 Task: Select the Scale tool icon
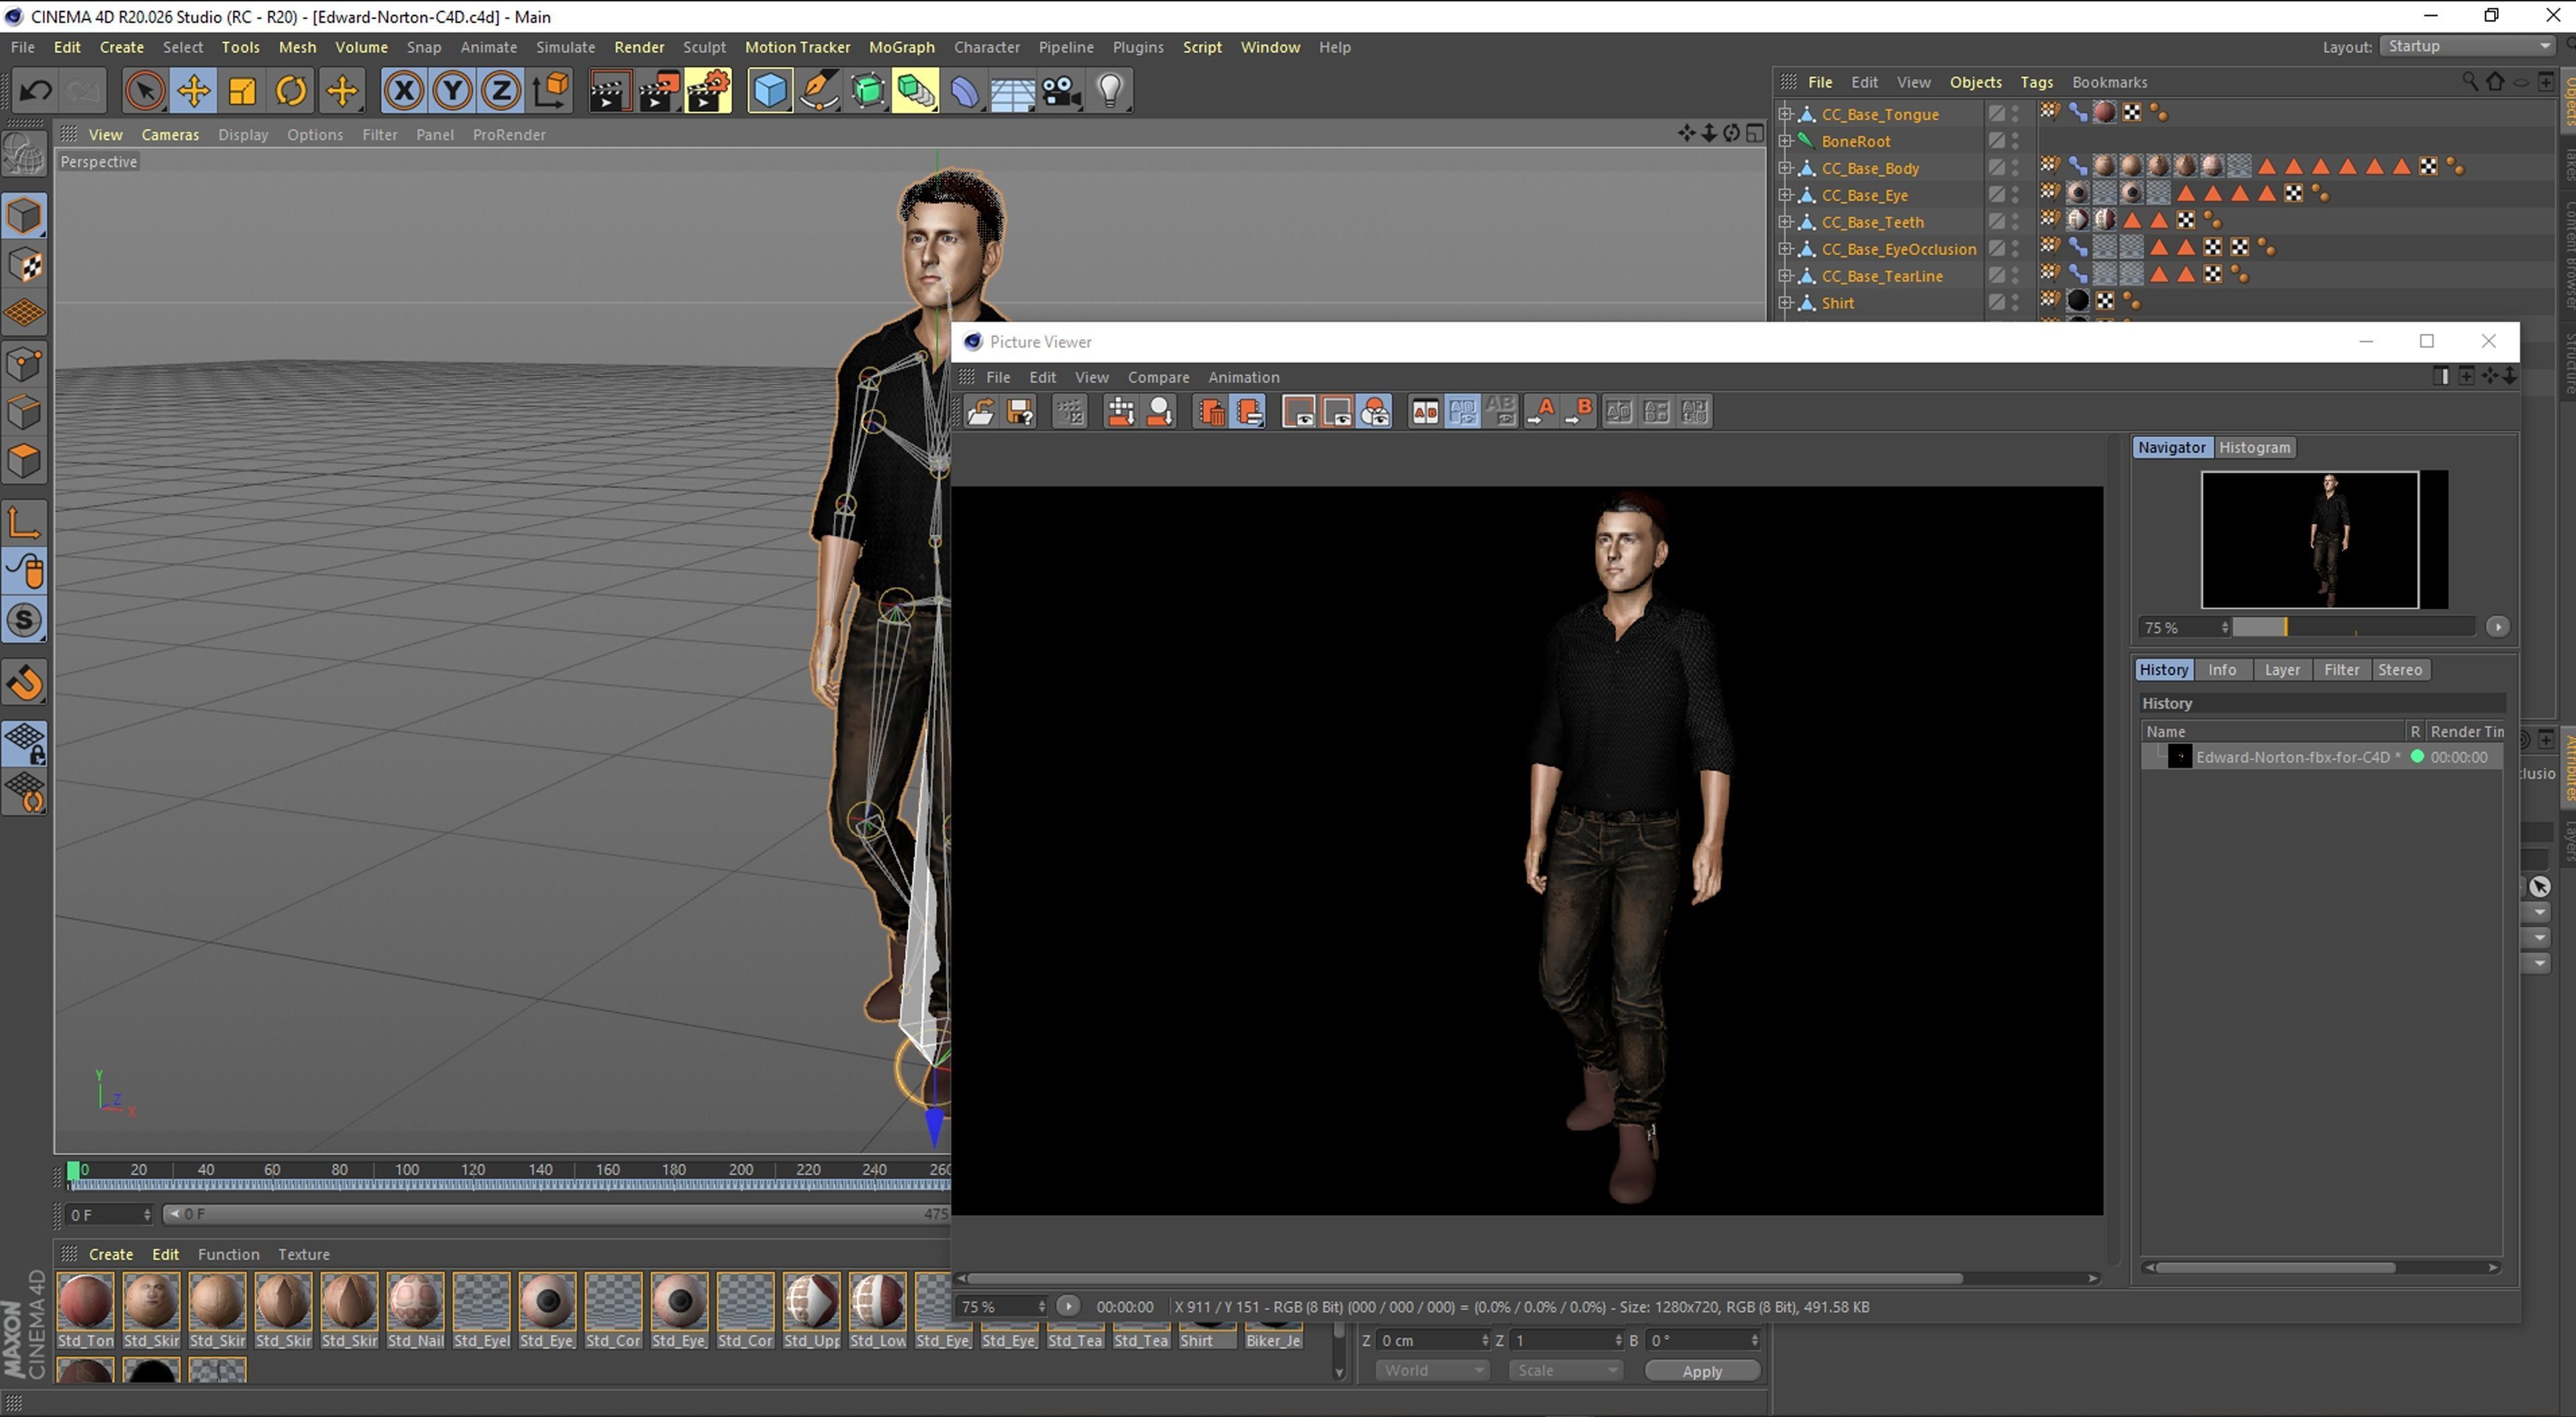pos(242,91)
